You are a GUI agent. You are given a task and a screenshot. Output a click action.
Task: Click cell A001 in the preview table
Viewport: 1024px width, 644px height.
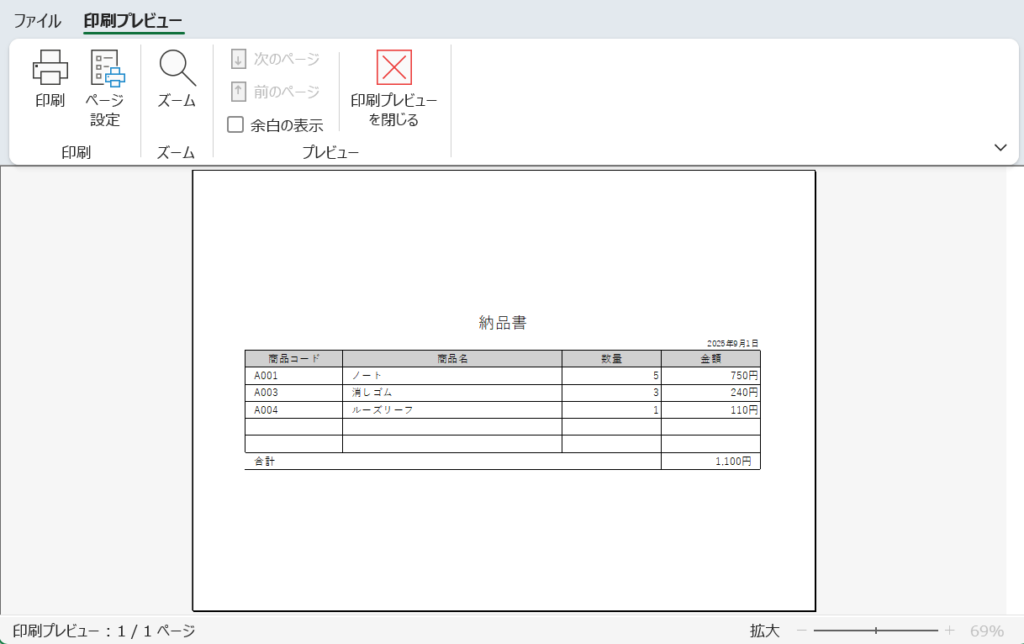coord(294,376)
